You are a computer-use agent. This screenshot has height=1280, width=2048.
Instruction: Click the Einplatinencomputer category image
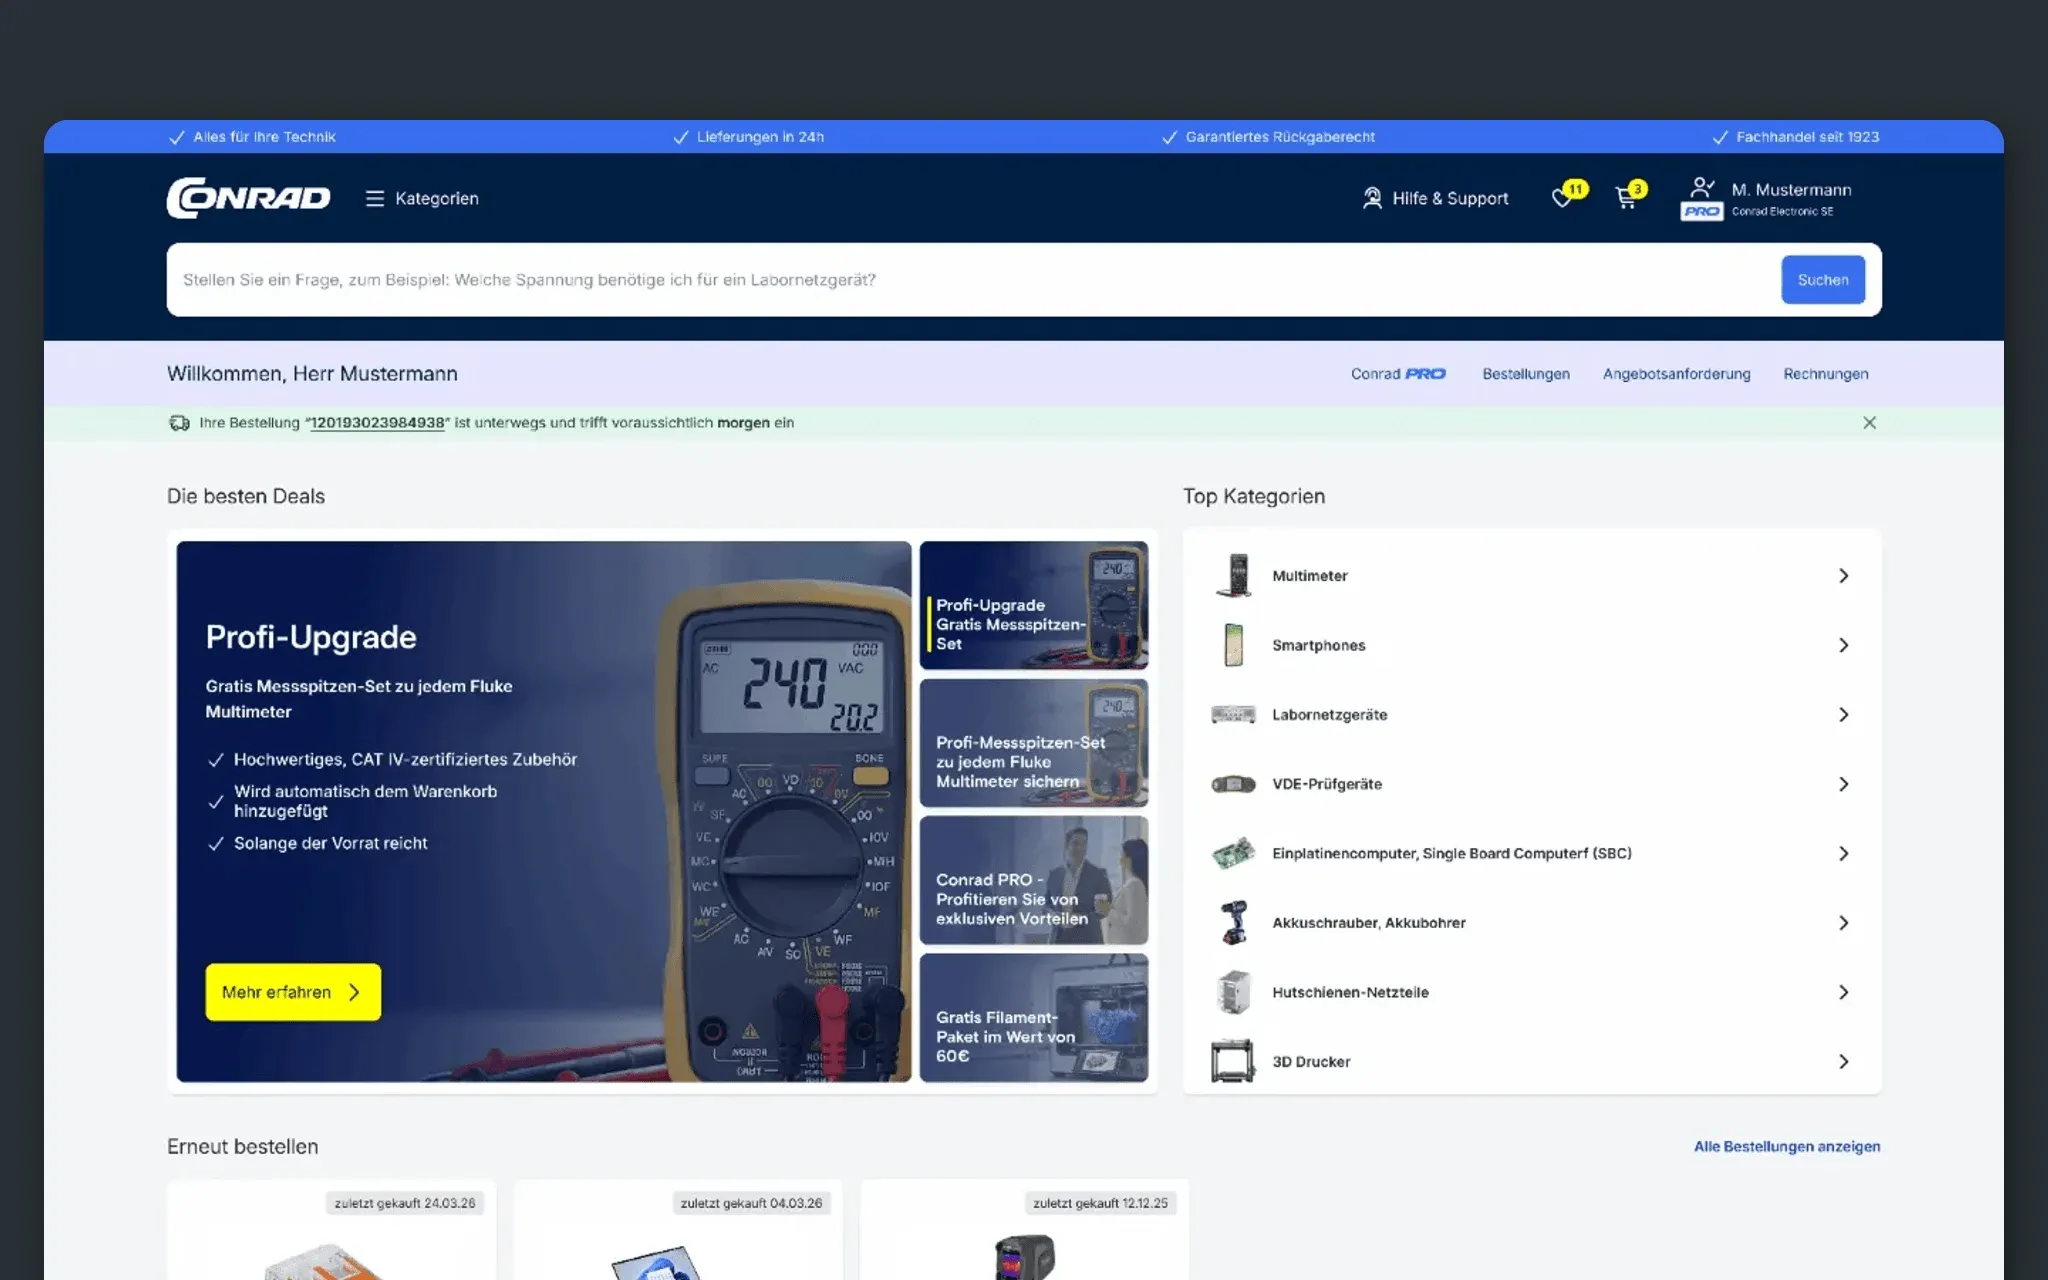tap(1234, 853)
